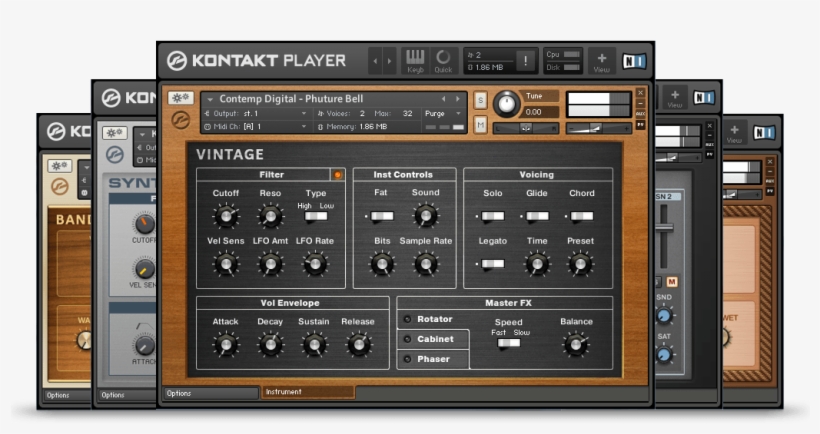Turn the Tune knob
The height and width of the screenshot is (434, 820).
click(x=506, y=104)
